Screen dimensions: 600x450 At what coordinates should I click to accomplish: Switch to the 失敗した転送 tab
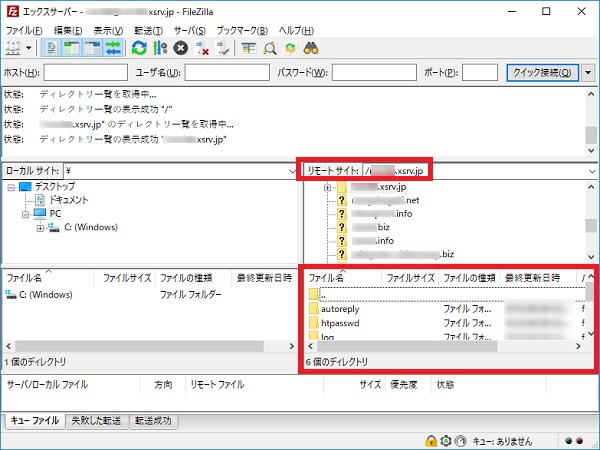click(x=97, y=421)
